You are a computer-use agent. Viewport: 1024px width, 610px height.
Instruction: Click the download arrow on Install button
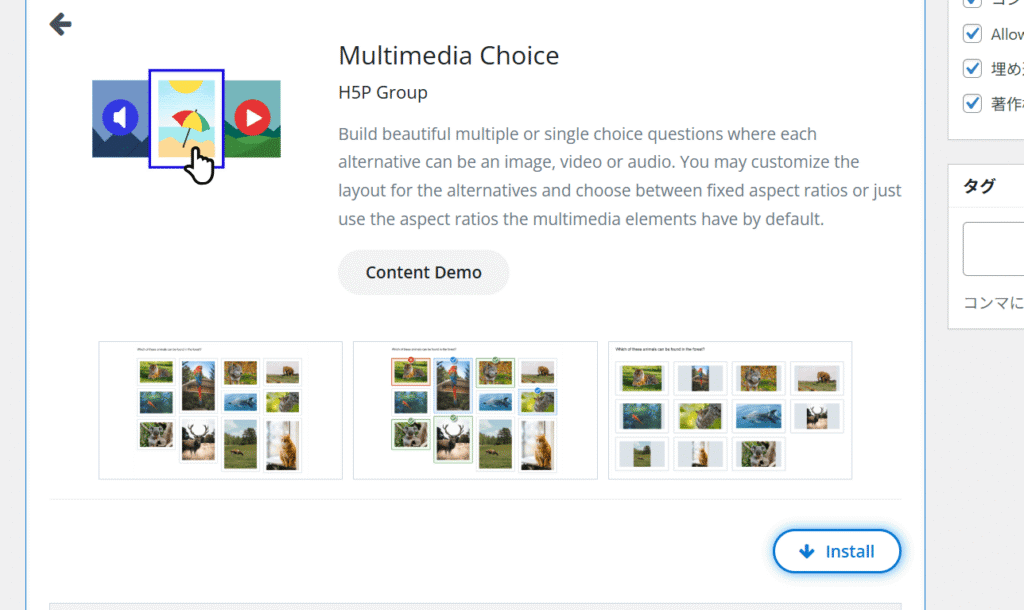pyautogui.click(x=807, y=552)
